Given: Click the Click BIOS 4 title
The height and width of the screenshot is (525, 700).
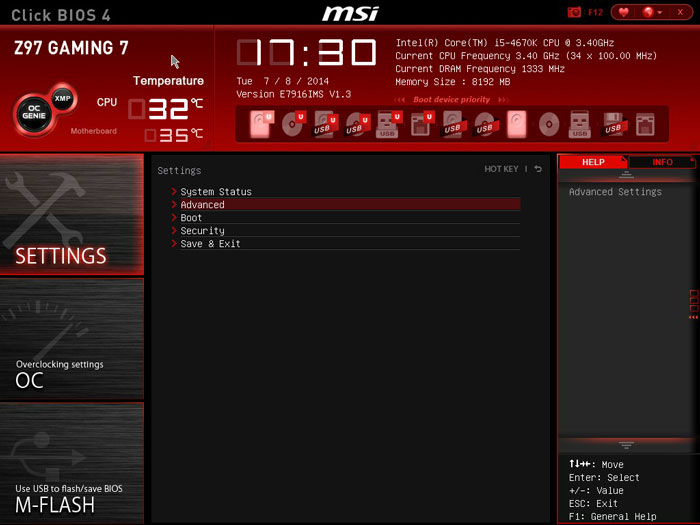Looking at the screenshot, I should [x=61, y=15].
